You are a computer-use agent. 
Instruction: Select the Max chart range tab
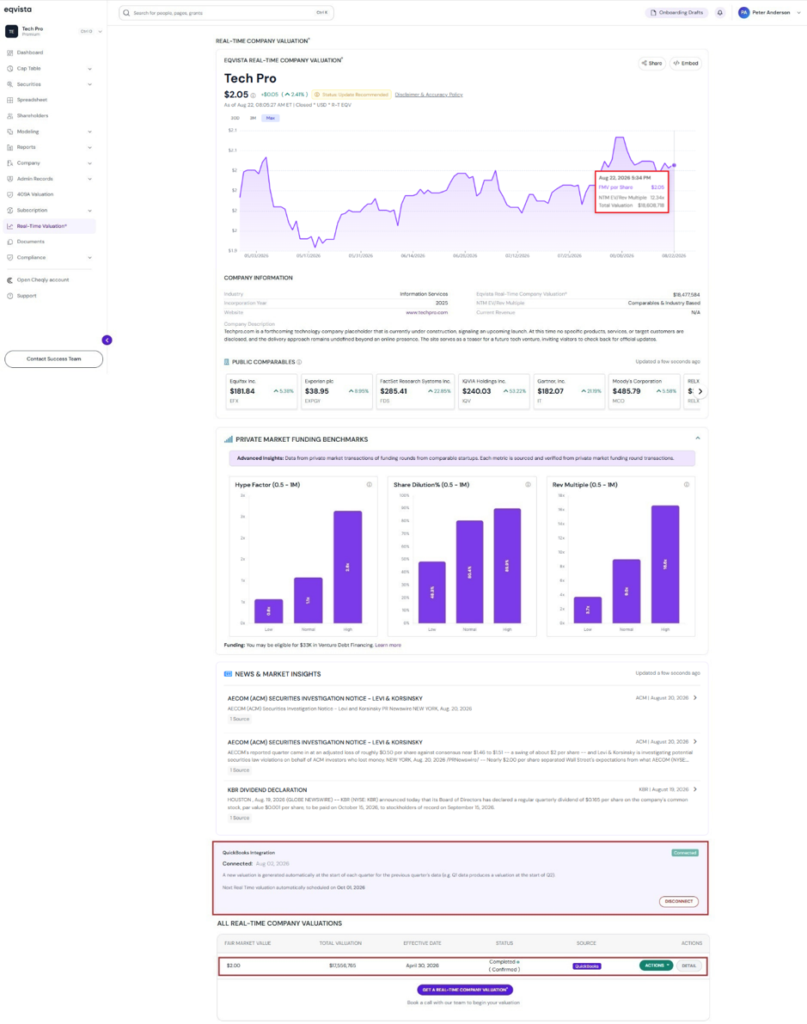click(270, 118)
